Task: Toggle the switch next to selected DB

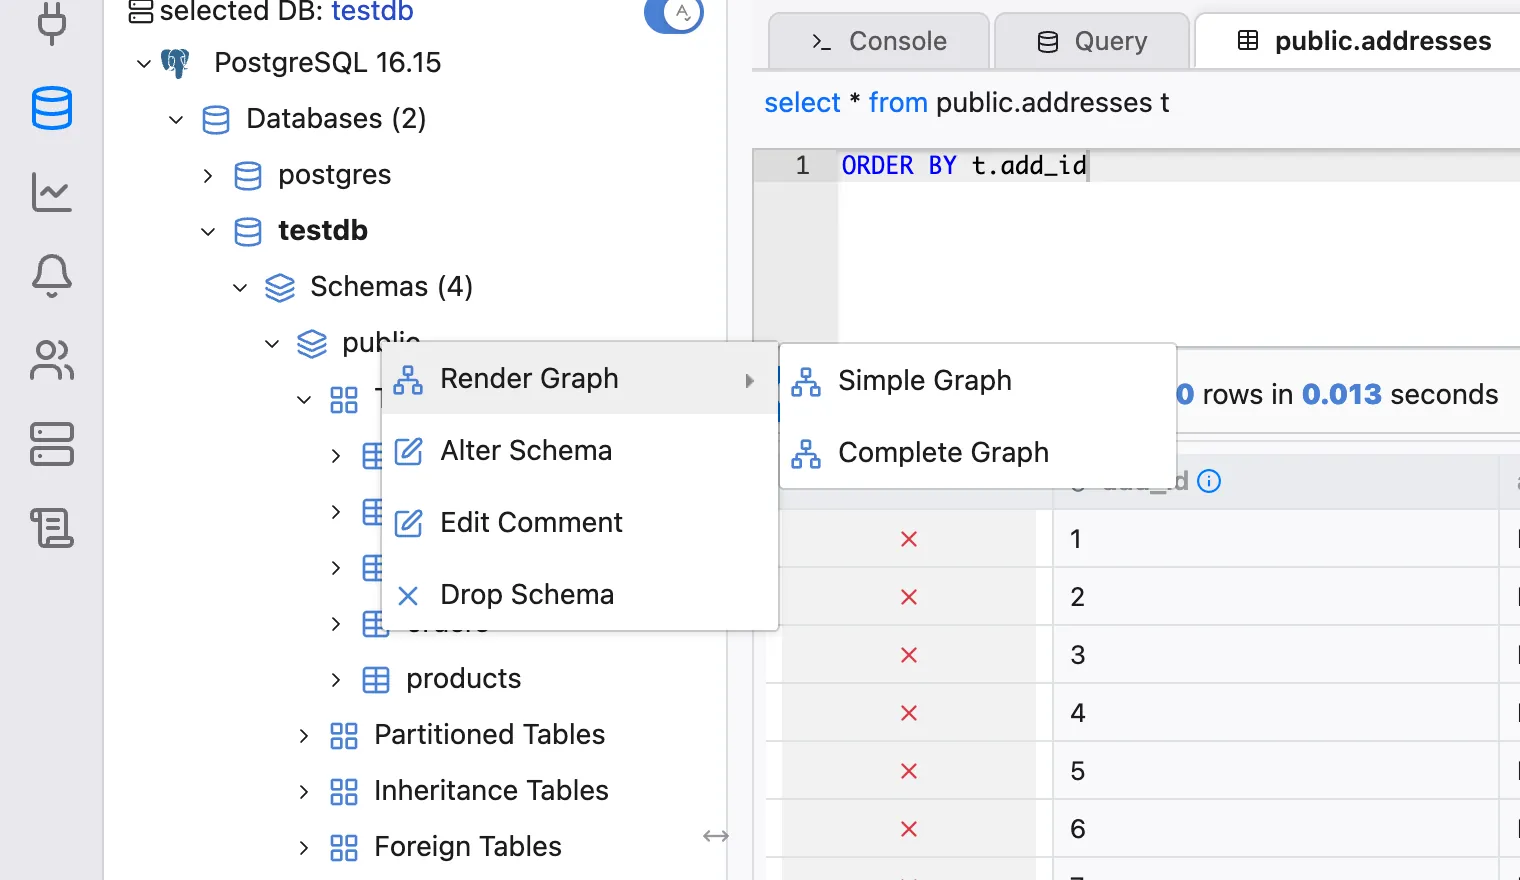Action: pyautogui.click(x=674, y=14)
